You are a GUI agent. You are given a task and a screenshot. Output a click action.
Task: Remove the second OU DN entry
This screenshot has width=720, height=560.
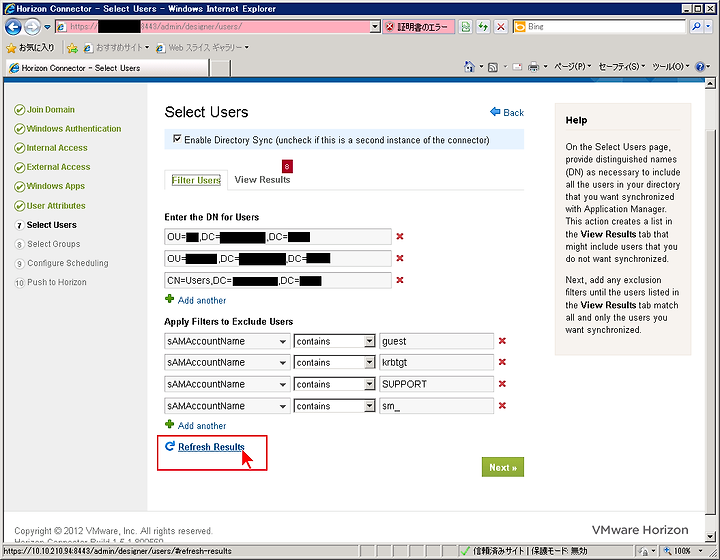[400, 258]
